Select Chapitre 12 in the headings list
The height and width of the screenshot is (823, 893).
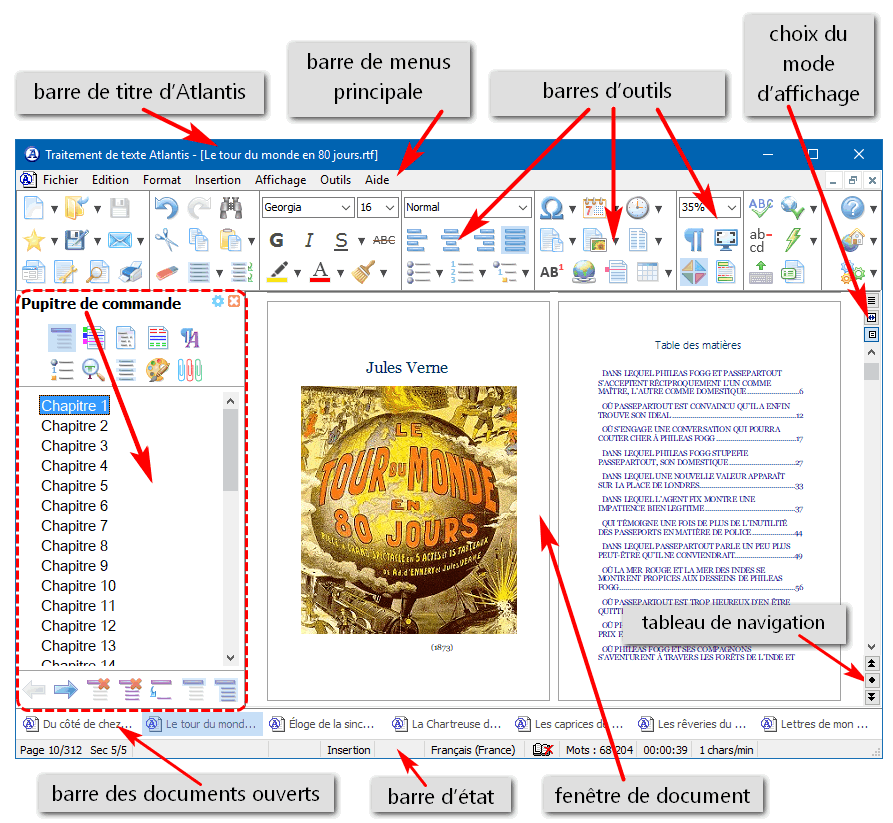pos(78,626)
